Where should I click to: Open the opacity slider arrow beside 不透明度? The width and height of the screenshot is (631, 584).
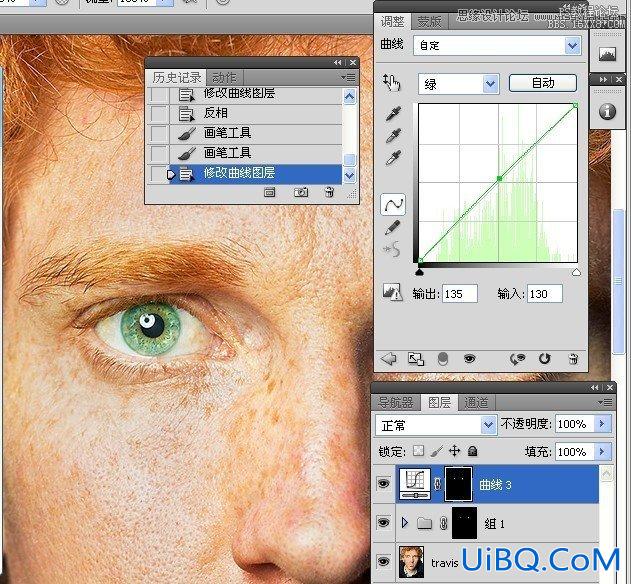point(602,424)
